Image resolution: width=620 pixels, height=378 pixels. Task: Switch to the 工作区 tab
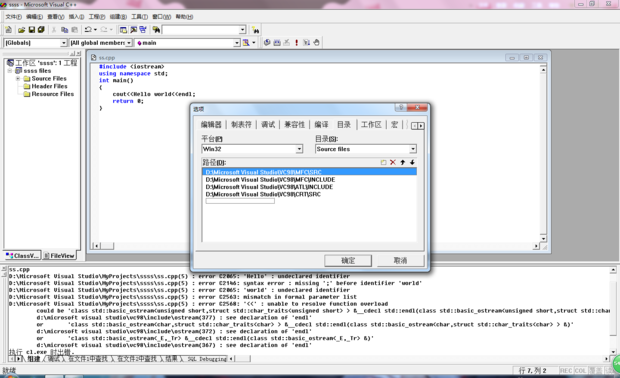(371, 125)
